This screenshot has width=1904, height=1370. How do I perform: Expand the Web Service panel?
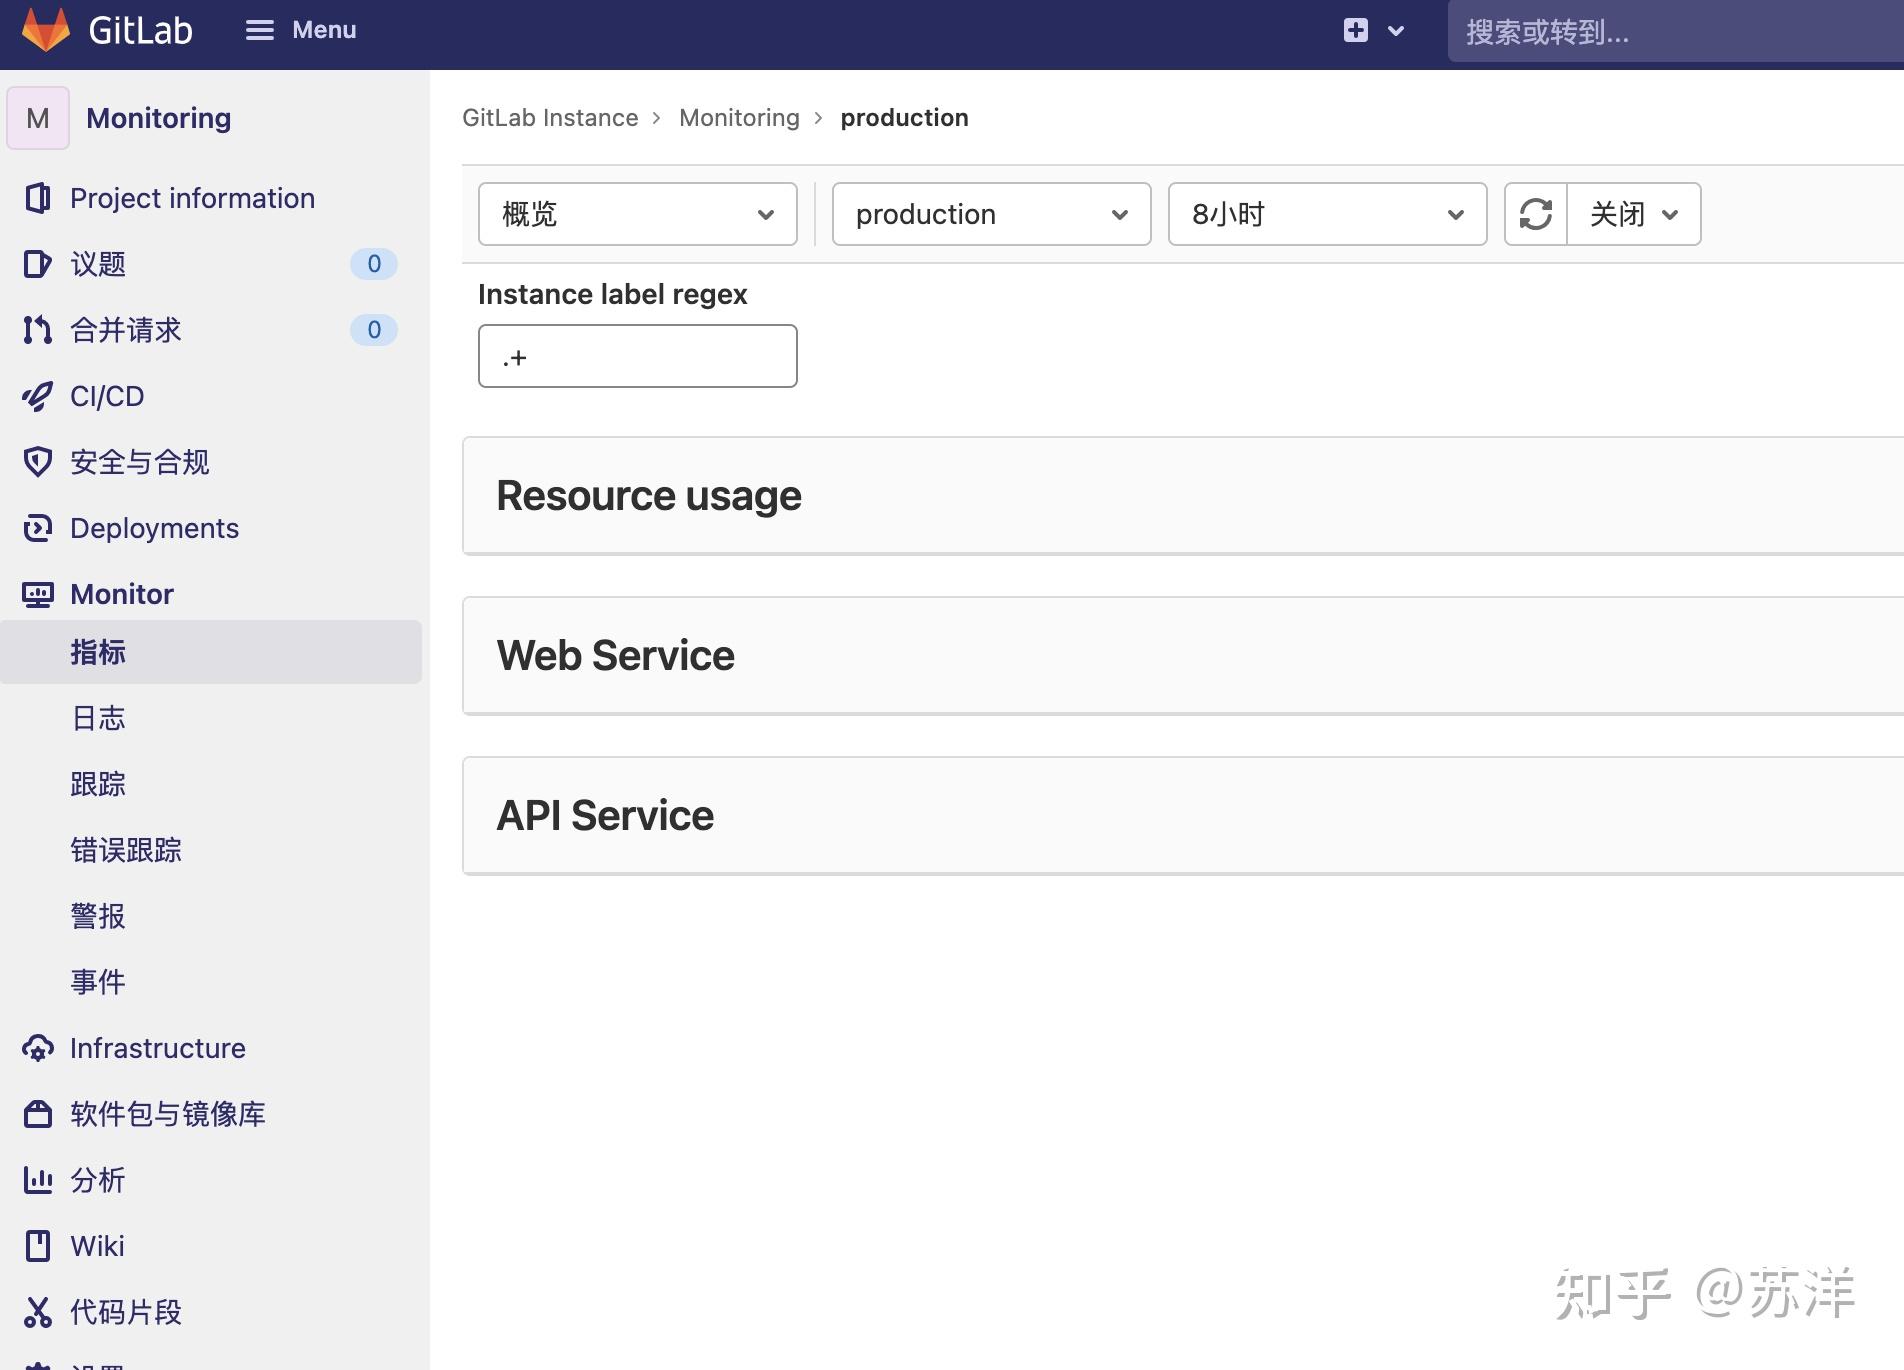(x=616, y=655)
